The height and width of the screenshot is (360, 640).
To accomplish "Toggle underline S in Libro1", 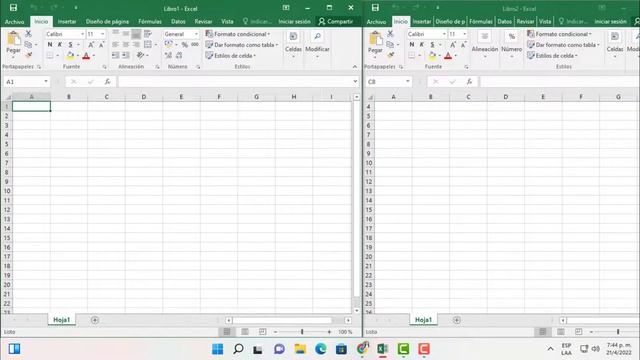I will tap(70, 44).
